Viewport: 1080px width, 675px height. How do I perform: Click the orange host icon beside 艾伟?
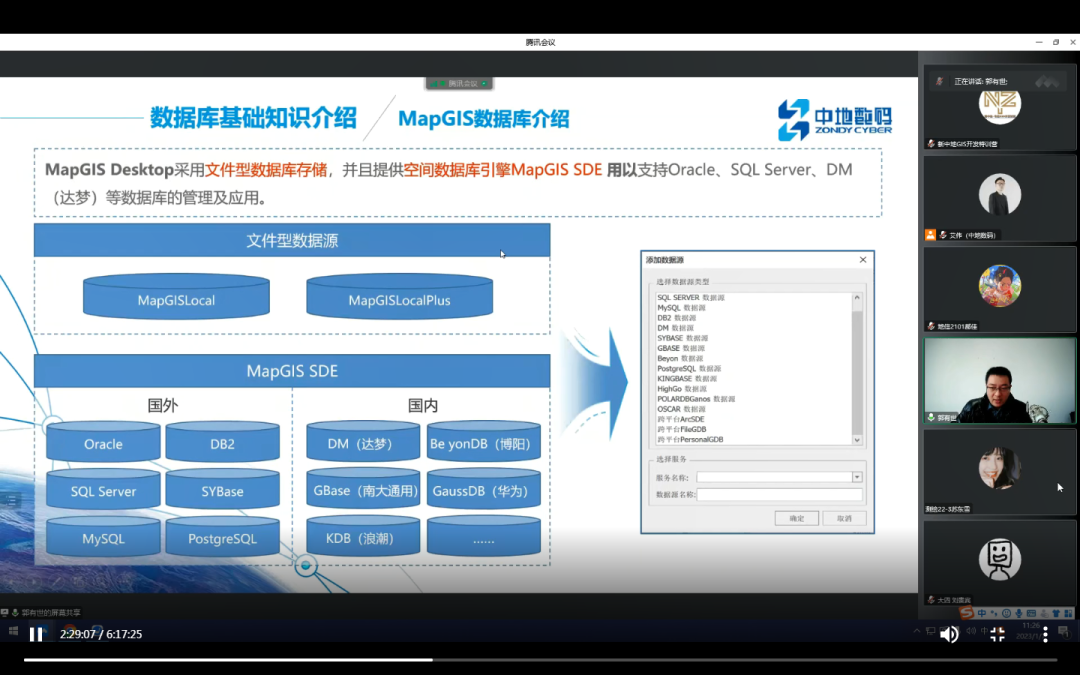(x=930, y=235)
